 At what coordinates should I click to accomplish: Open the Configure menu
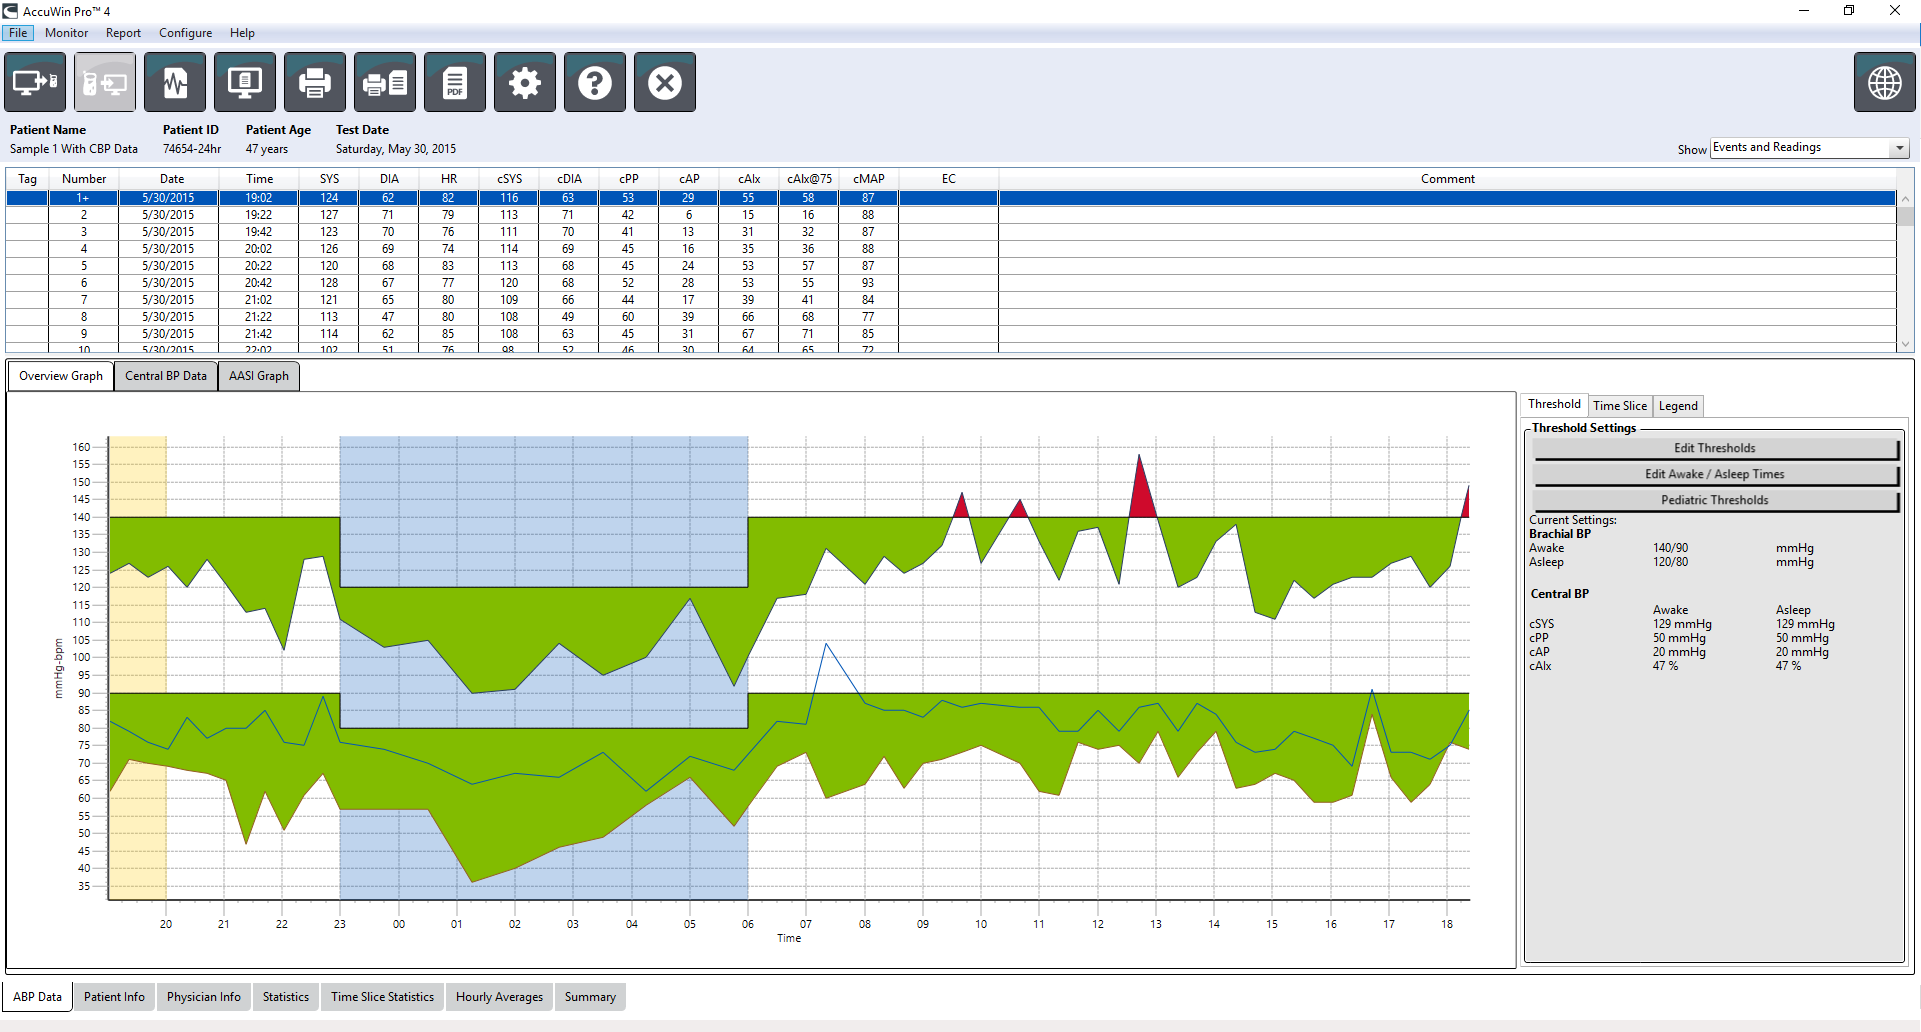click(185, 33)
